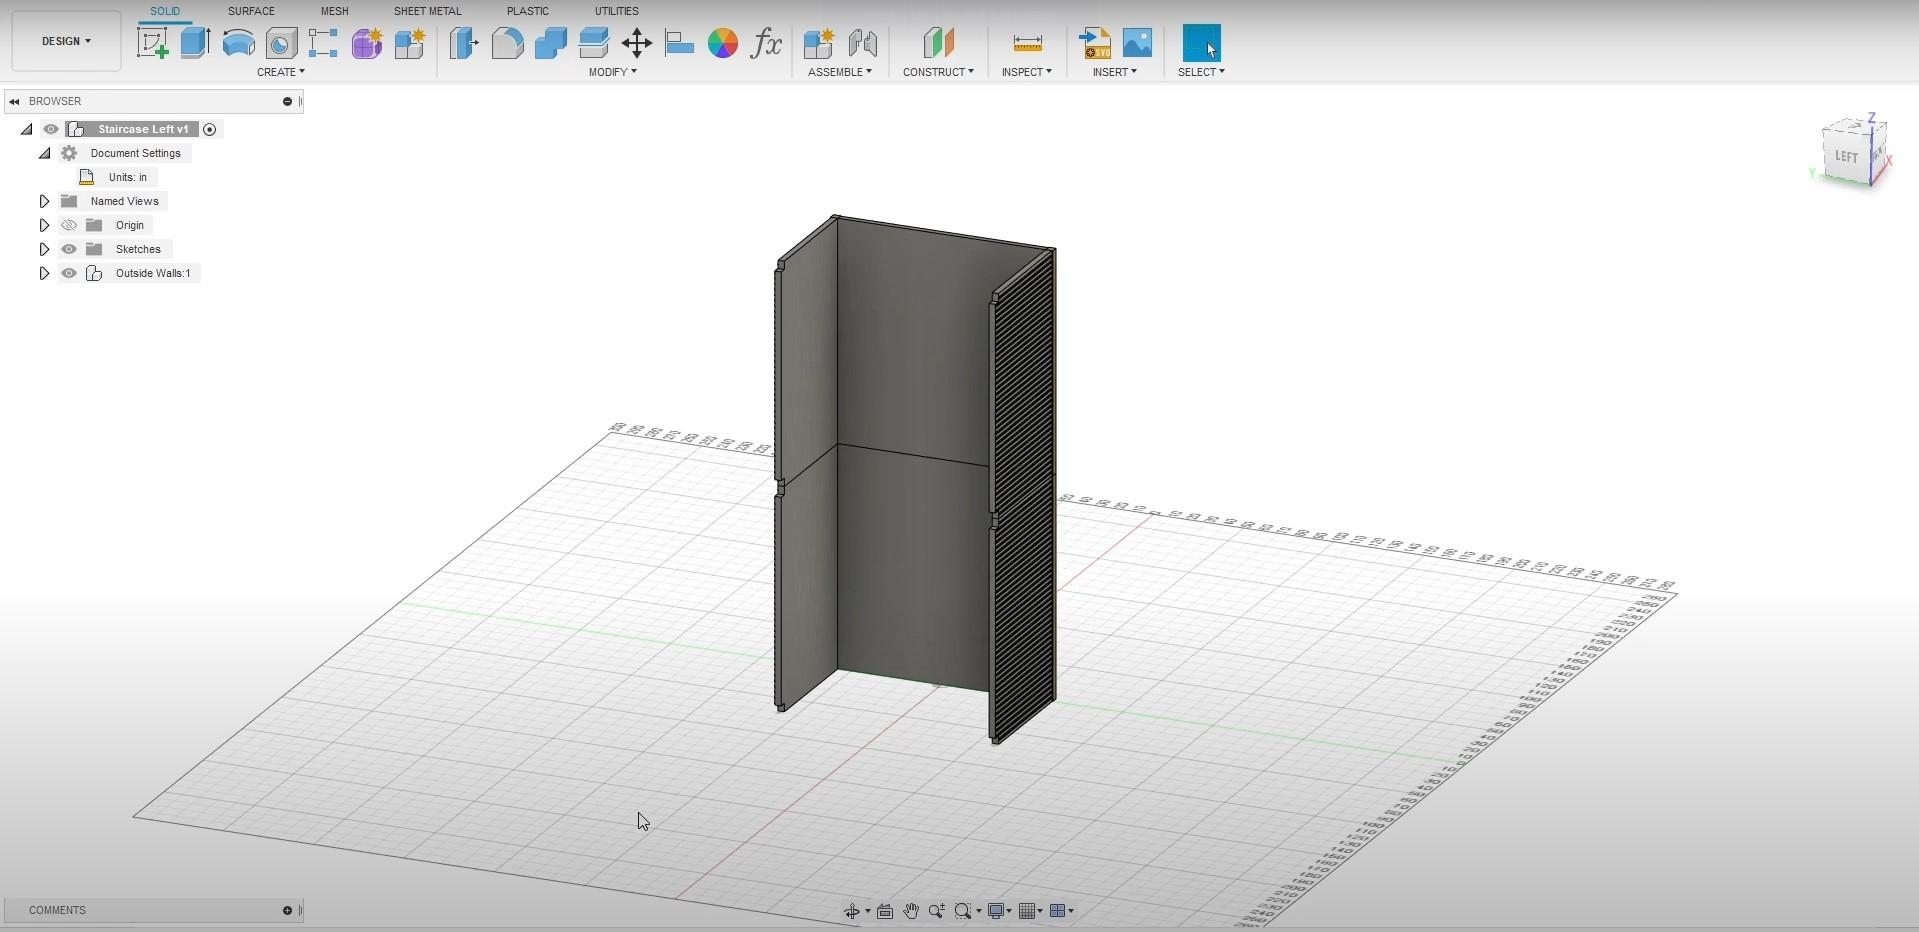Viewport: 1919px width, 932px height.
Task: Open the Appearance color wheel
Action: click(x=723, y=43)
